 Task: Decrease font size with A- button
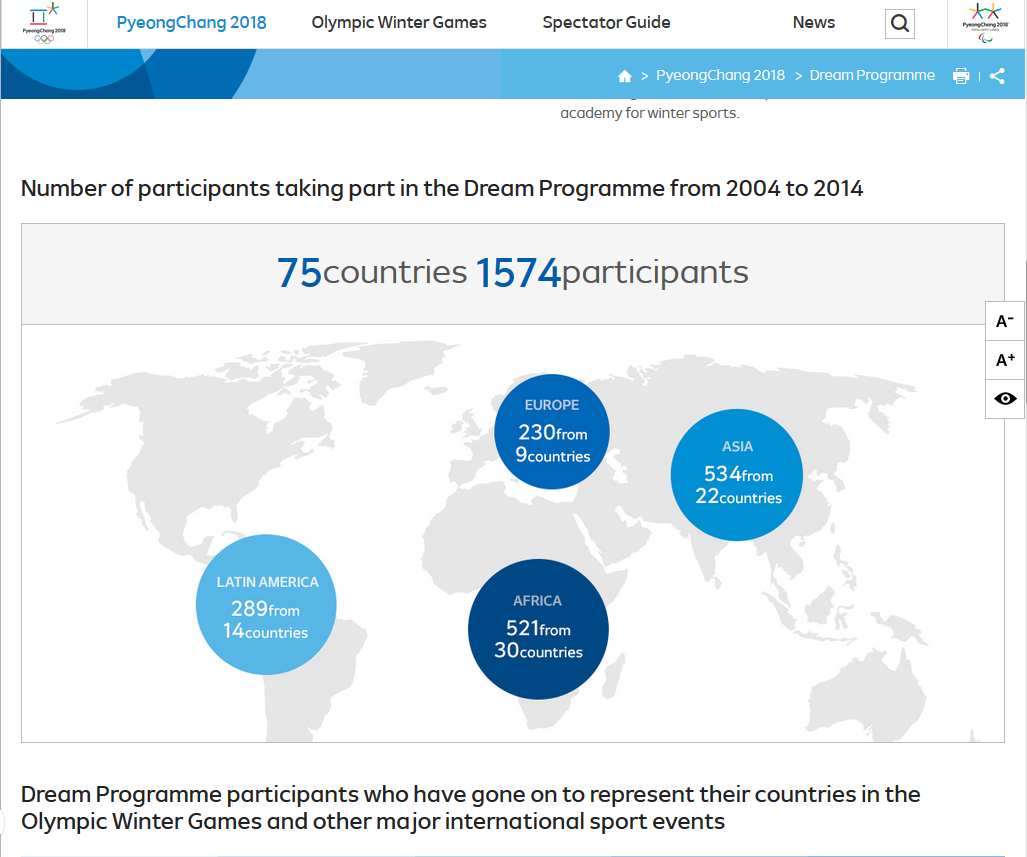tap(1005, 321)
